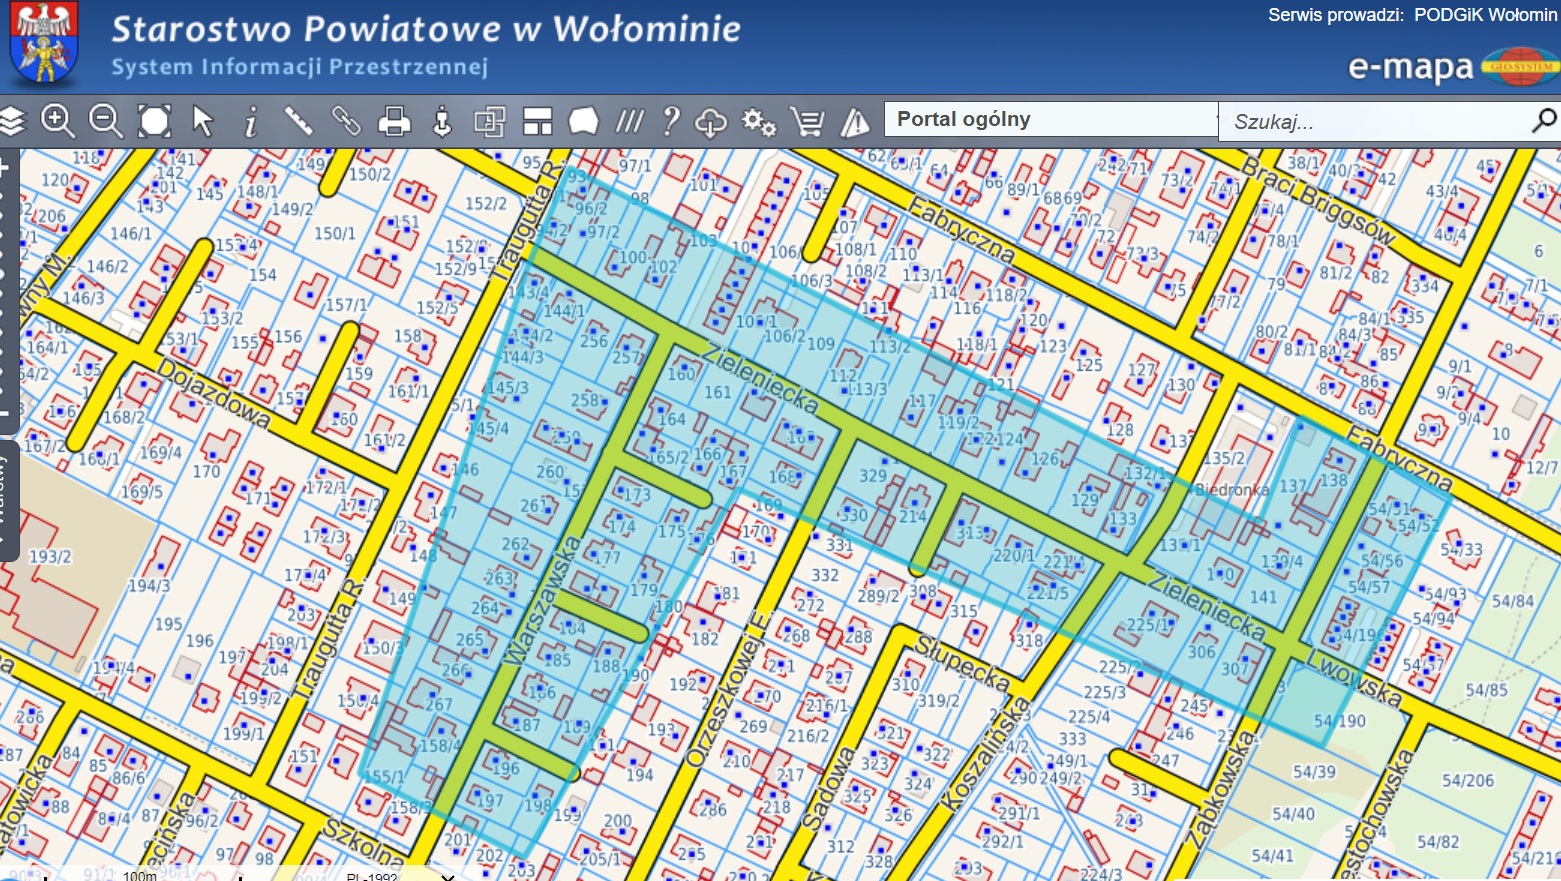Screen dimensions: 1561x881
Task: Activate the arrow selection pointer tool
Action: tap(203, 121)
